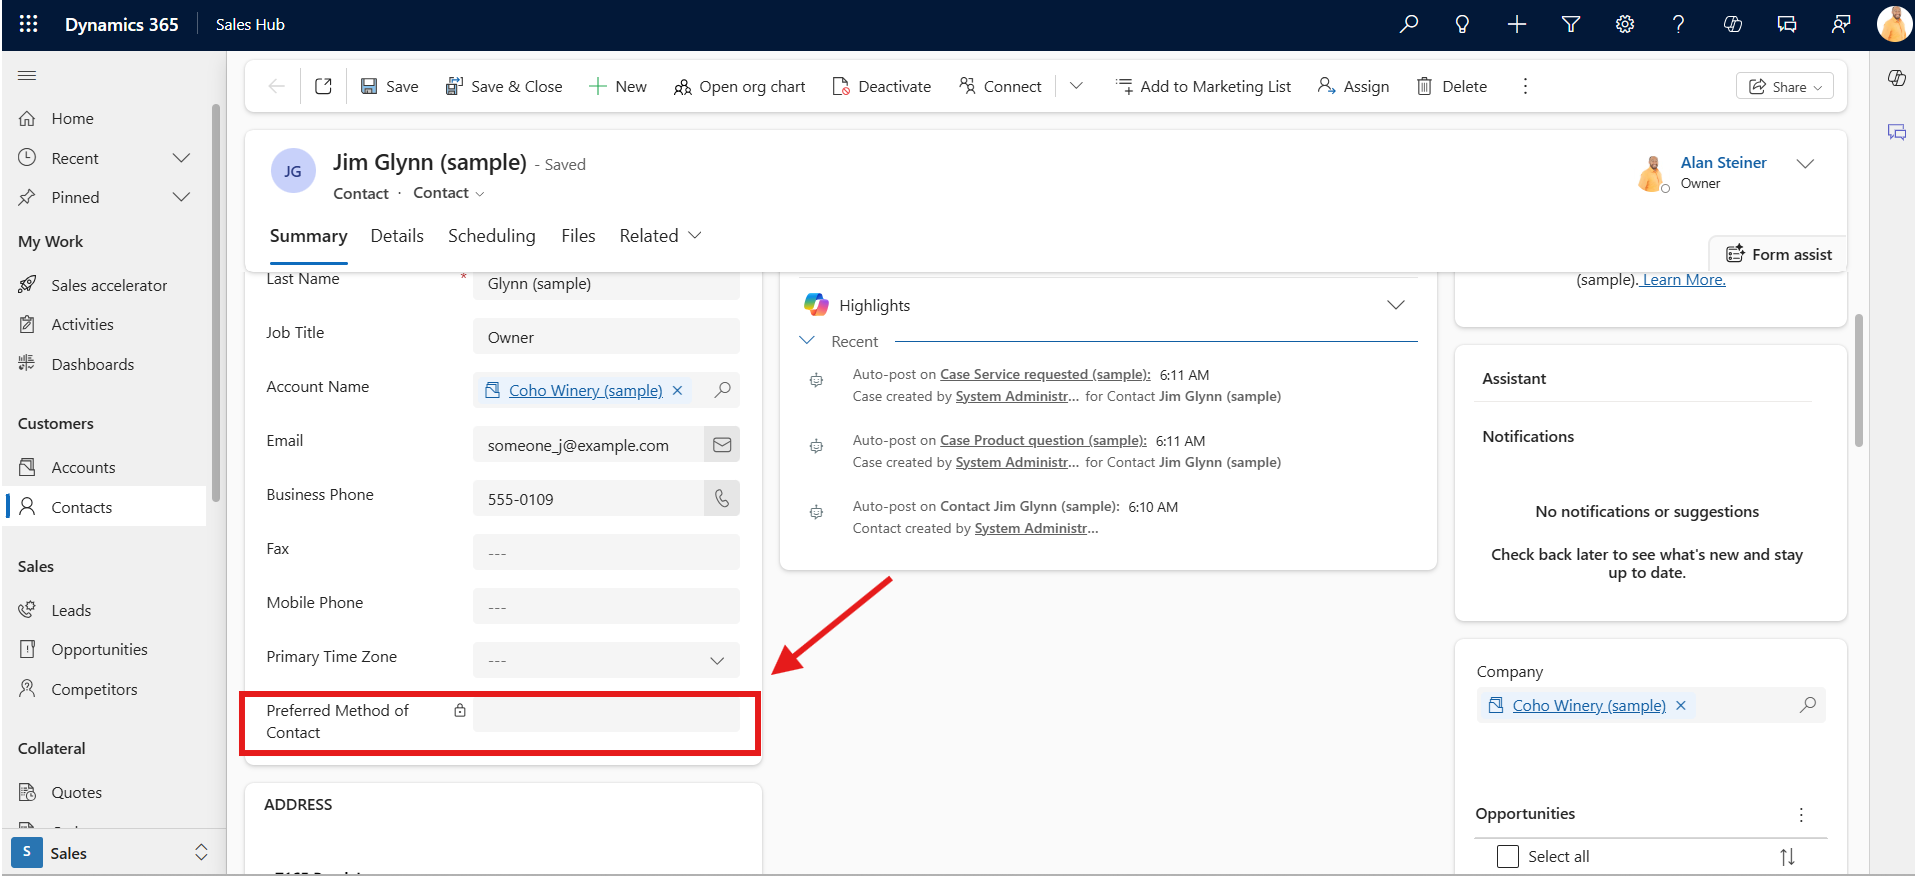This screenshot has width=1915, height=876.
Task: Click the phone icon beside Business Phone
Action: (x=722, y=498)
